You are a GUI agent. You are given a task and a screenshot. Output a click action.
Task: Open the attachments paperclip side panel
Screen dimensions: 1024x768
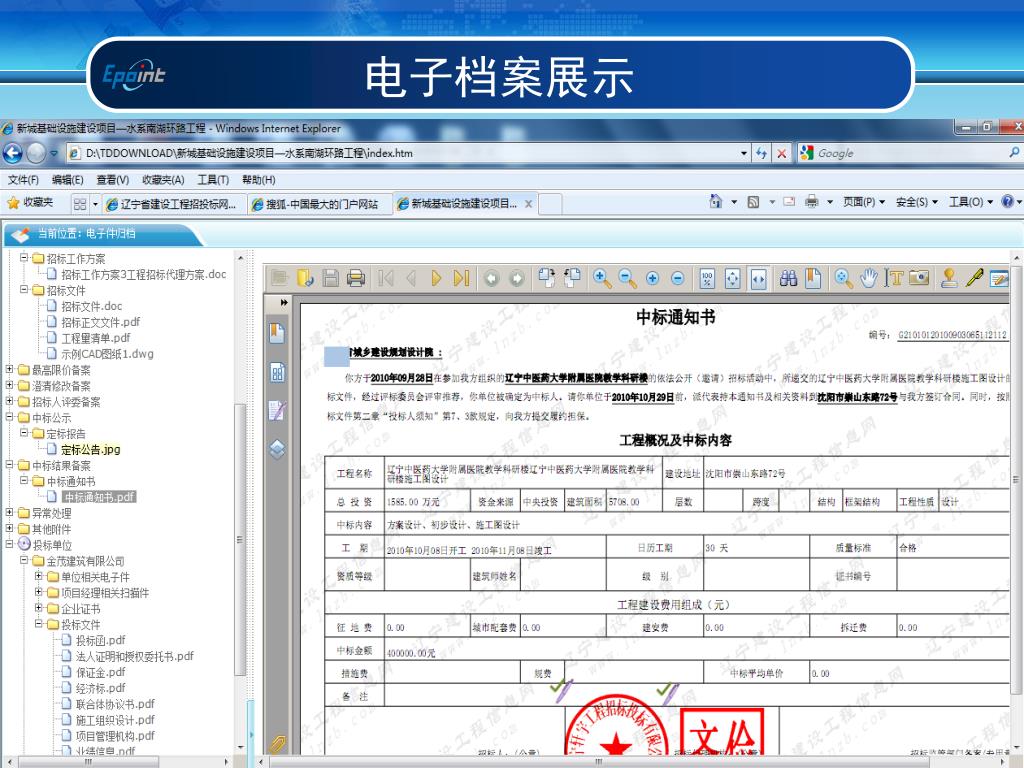click(x=278, y=744)
